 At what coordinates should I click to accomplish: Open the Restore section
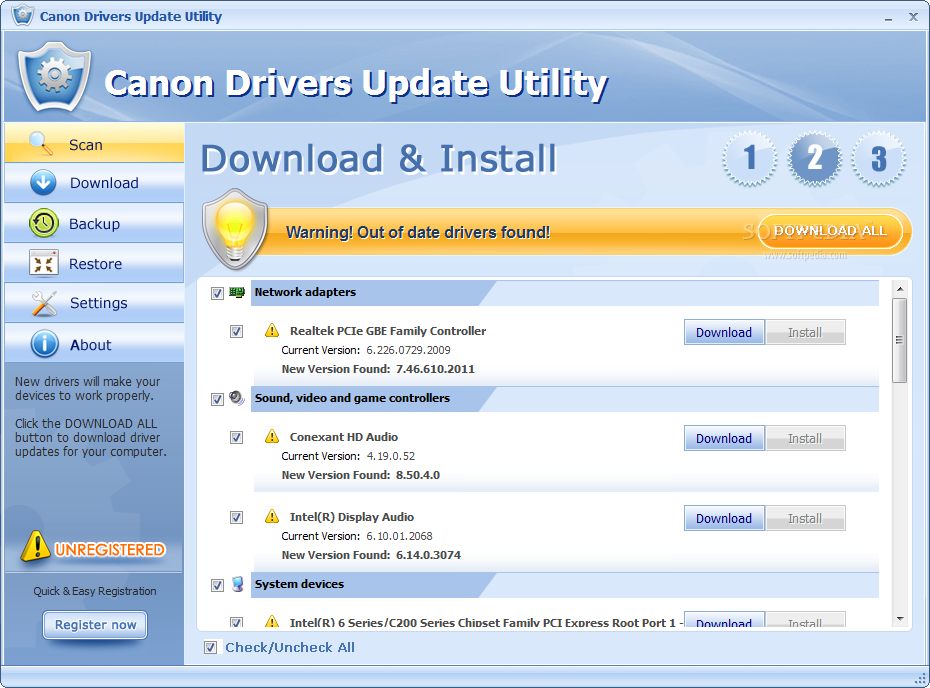[94, 263]
